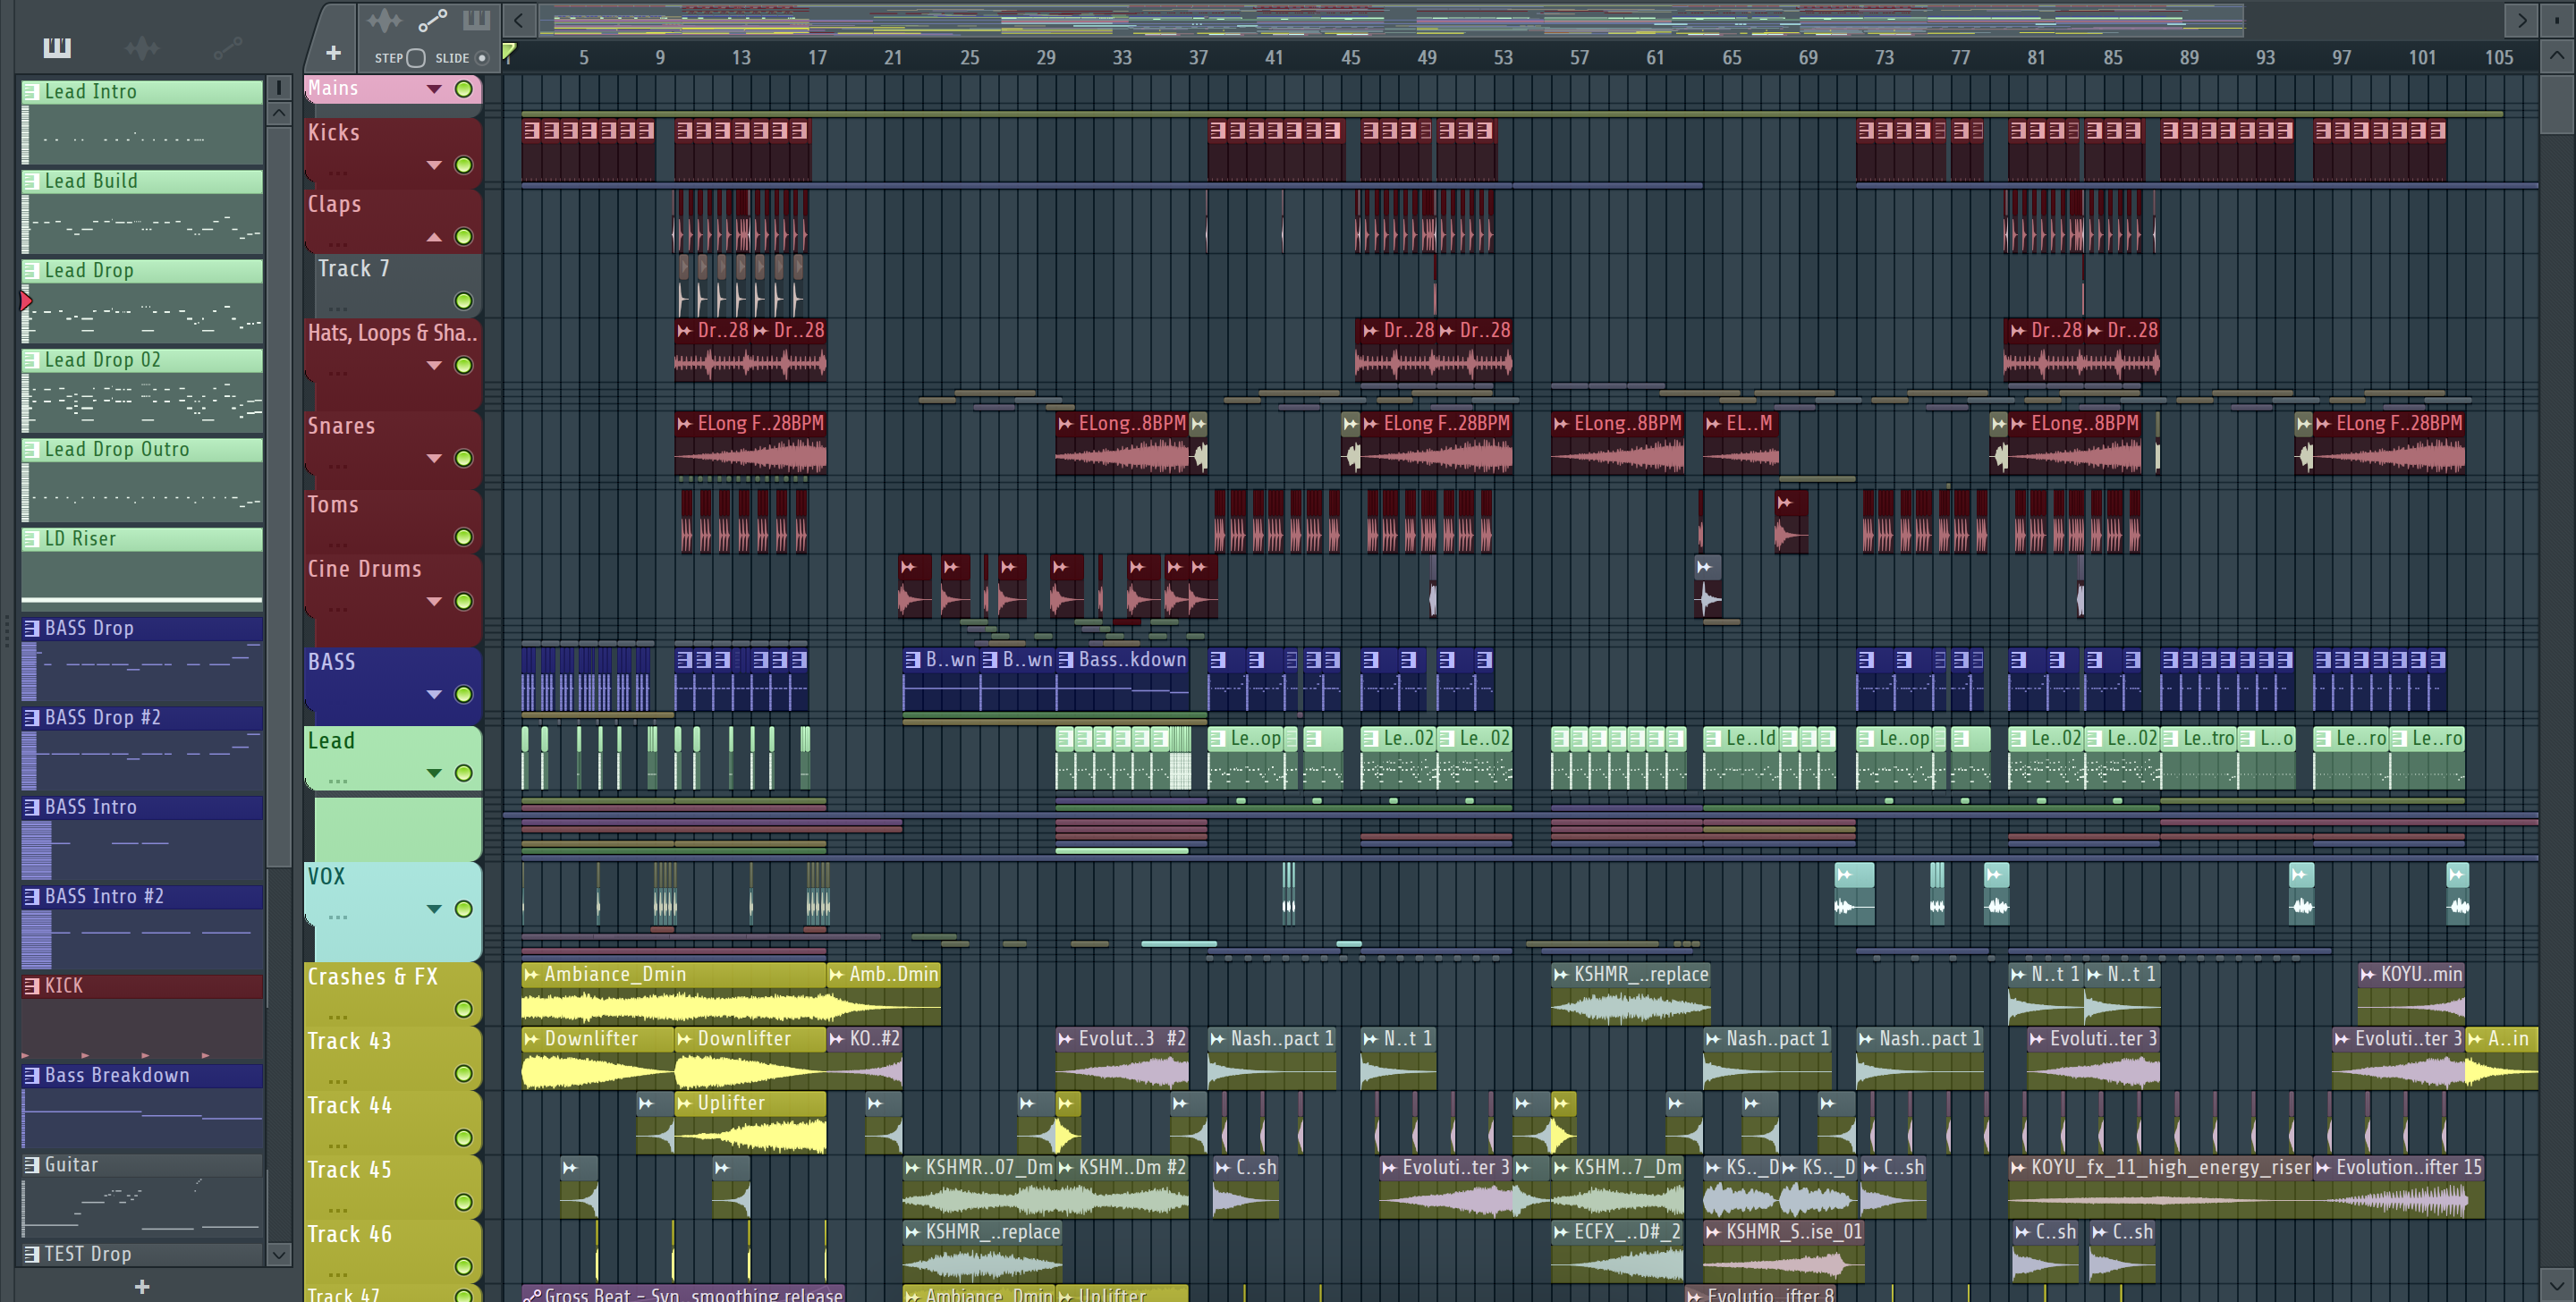Click left arrow of horizontal timeline scrollbar
The image size is (2576, 1302).
click(x=518, y=19)
